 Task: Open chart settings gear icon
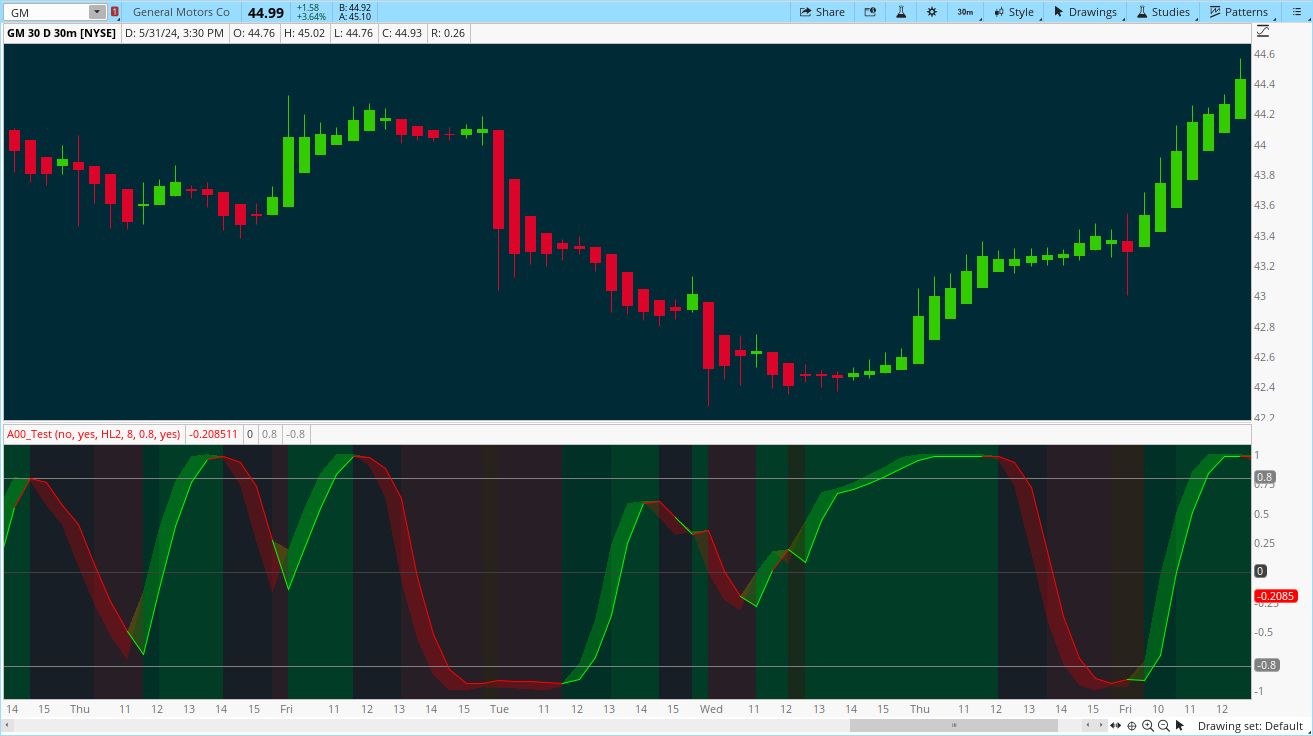coord(932,12)
